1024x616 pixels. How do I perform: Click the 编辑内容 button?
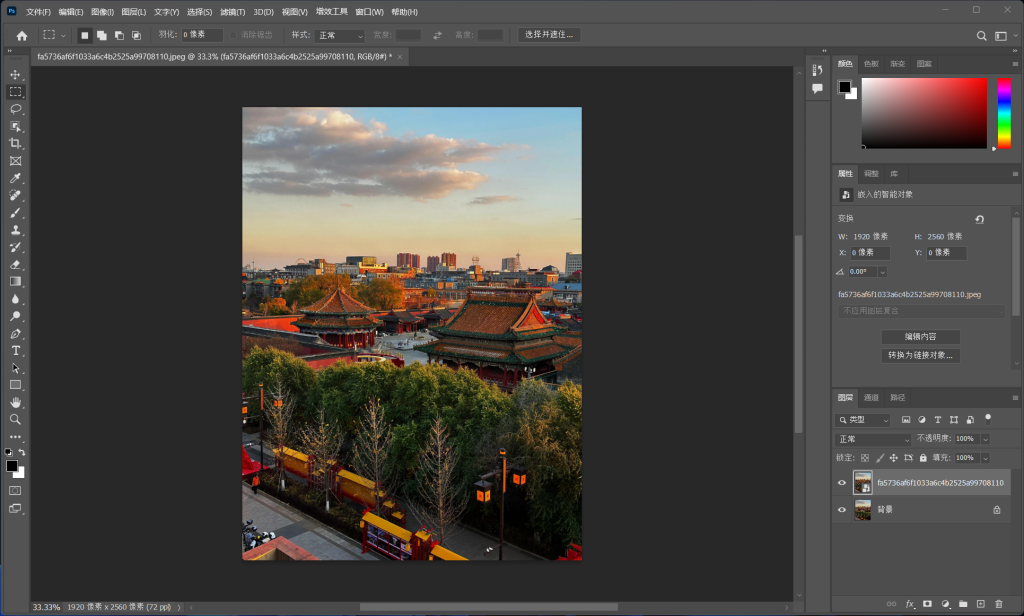tap(920, 337)
